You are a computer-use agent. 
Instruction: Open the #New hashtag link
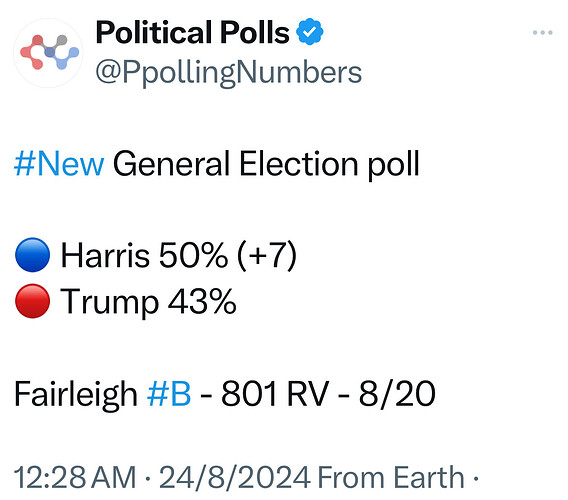[x=59, y=164]
